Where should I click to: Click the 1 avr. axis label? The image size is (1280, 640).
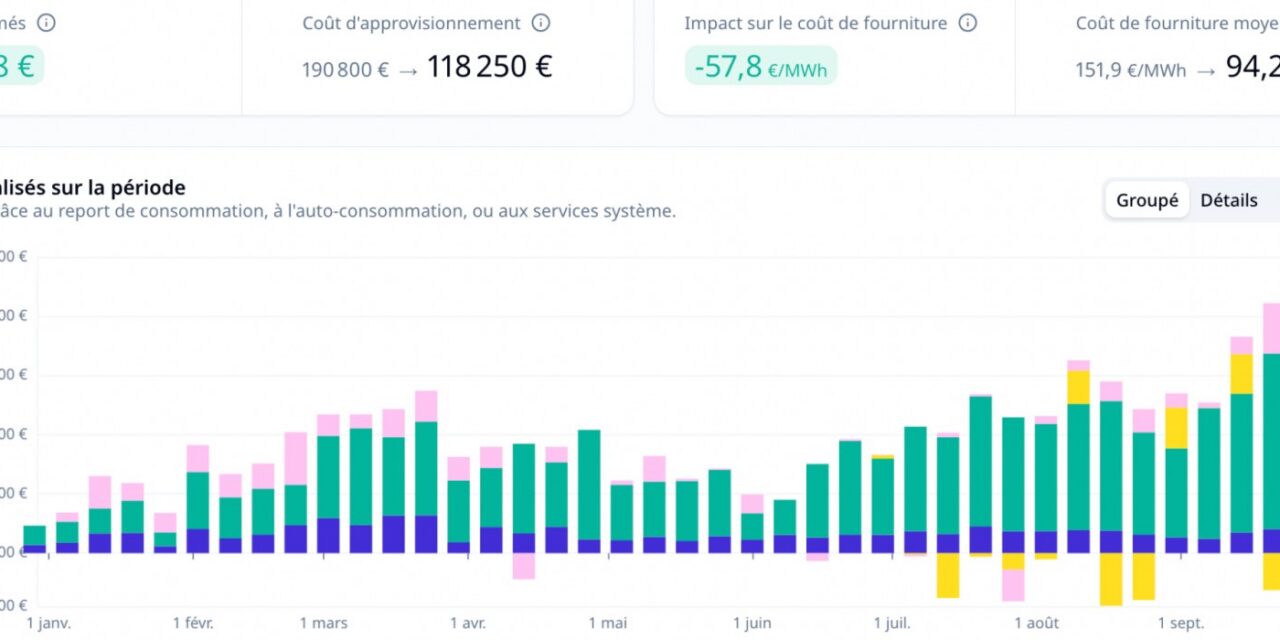pyautogui.click(x=467, y=623)
